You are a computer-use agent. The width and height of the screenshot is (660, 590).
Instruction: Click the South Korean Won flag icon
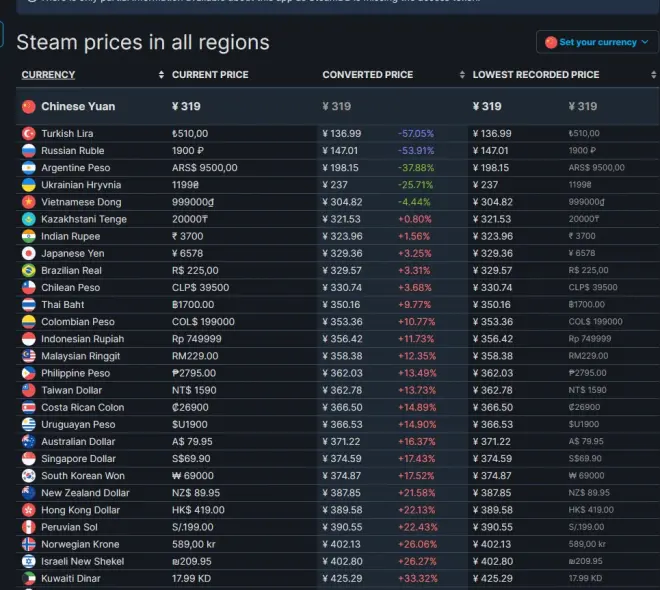coord(29,476)
